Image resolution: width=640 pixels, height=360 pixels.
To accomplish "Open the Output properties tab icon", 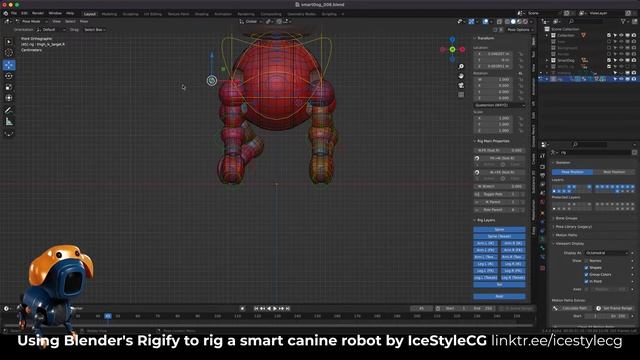I will 542,176.
